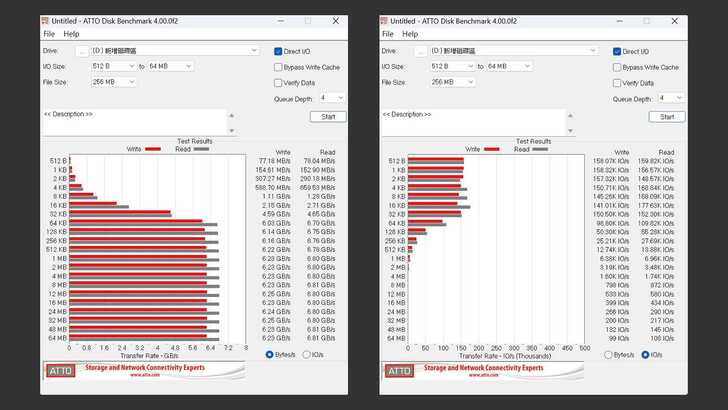Minimize the right ATTO Disk Benchmark window
Screen dimensions: 728x410
[x=620, y=21]
